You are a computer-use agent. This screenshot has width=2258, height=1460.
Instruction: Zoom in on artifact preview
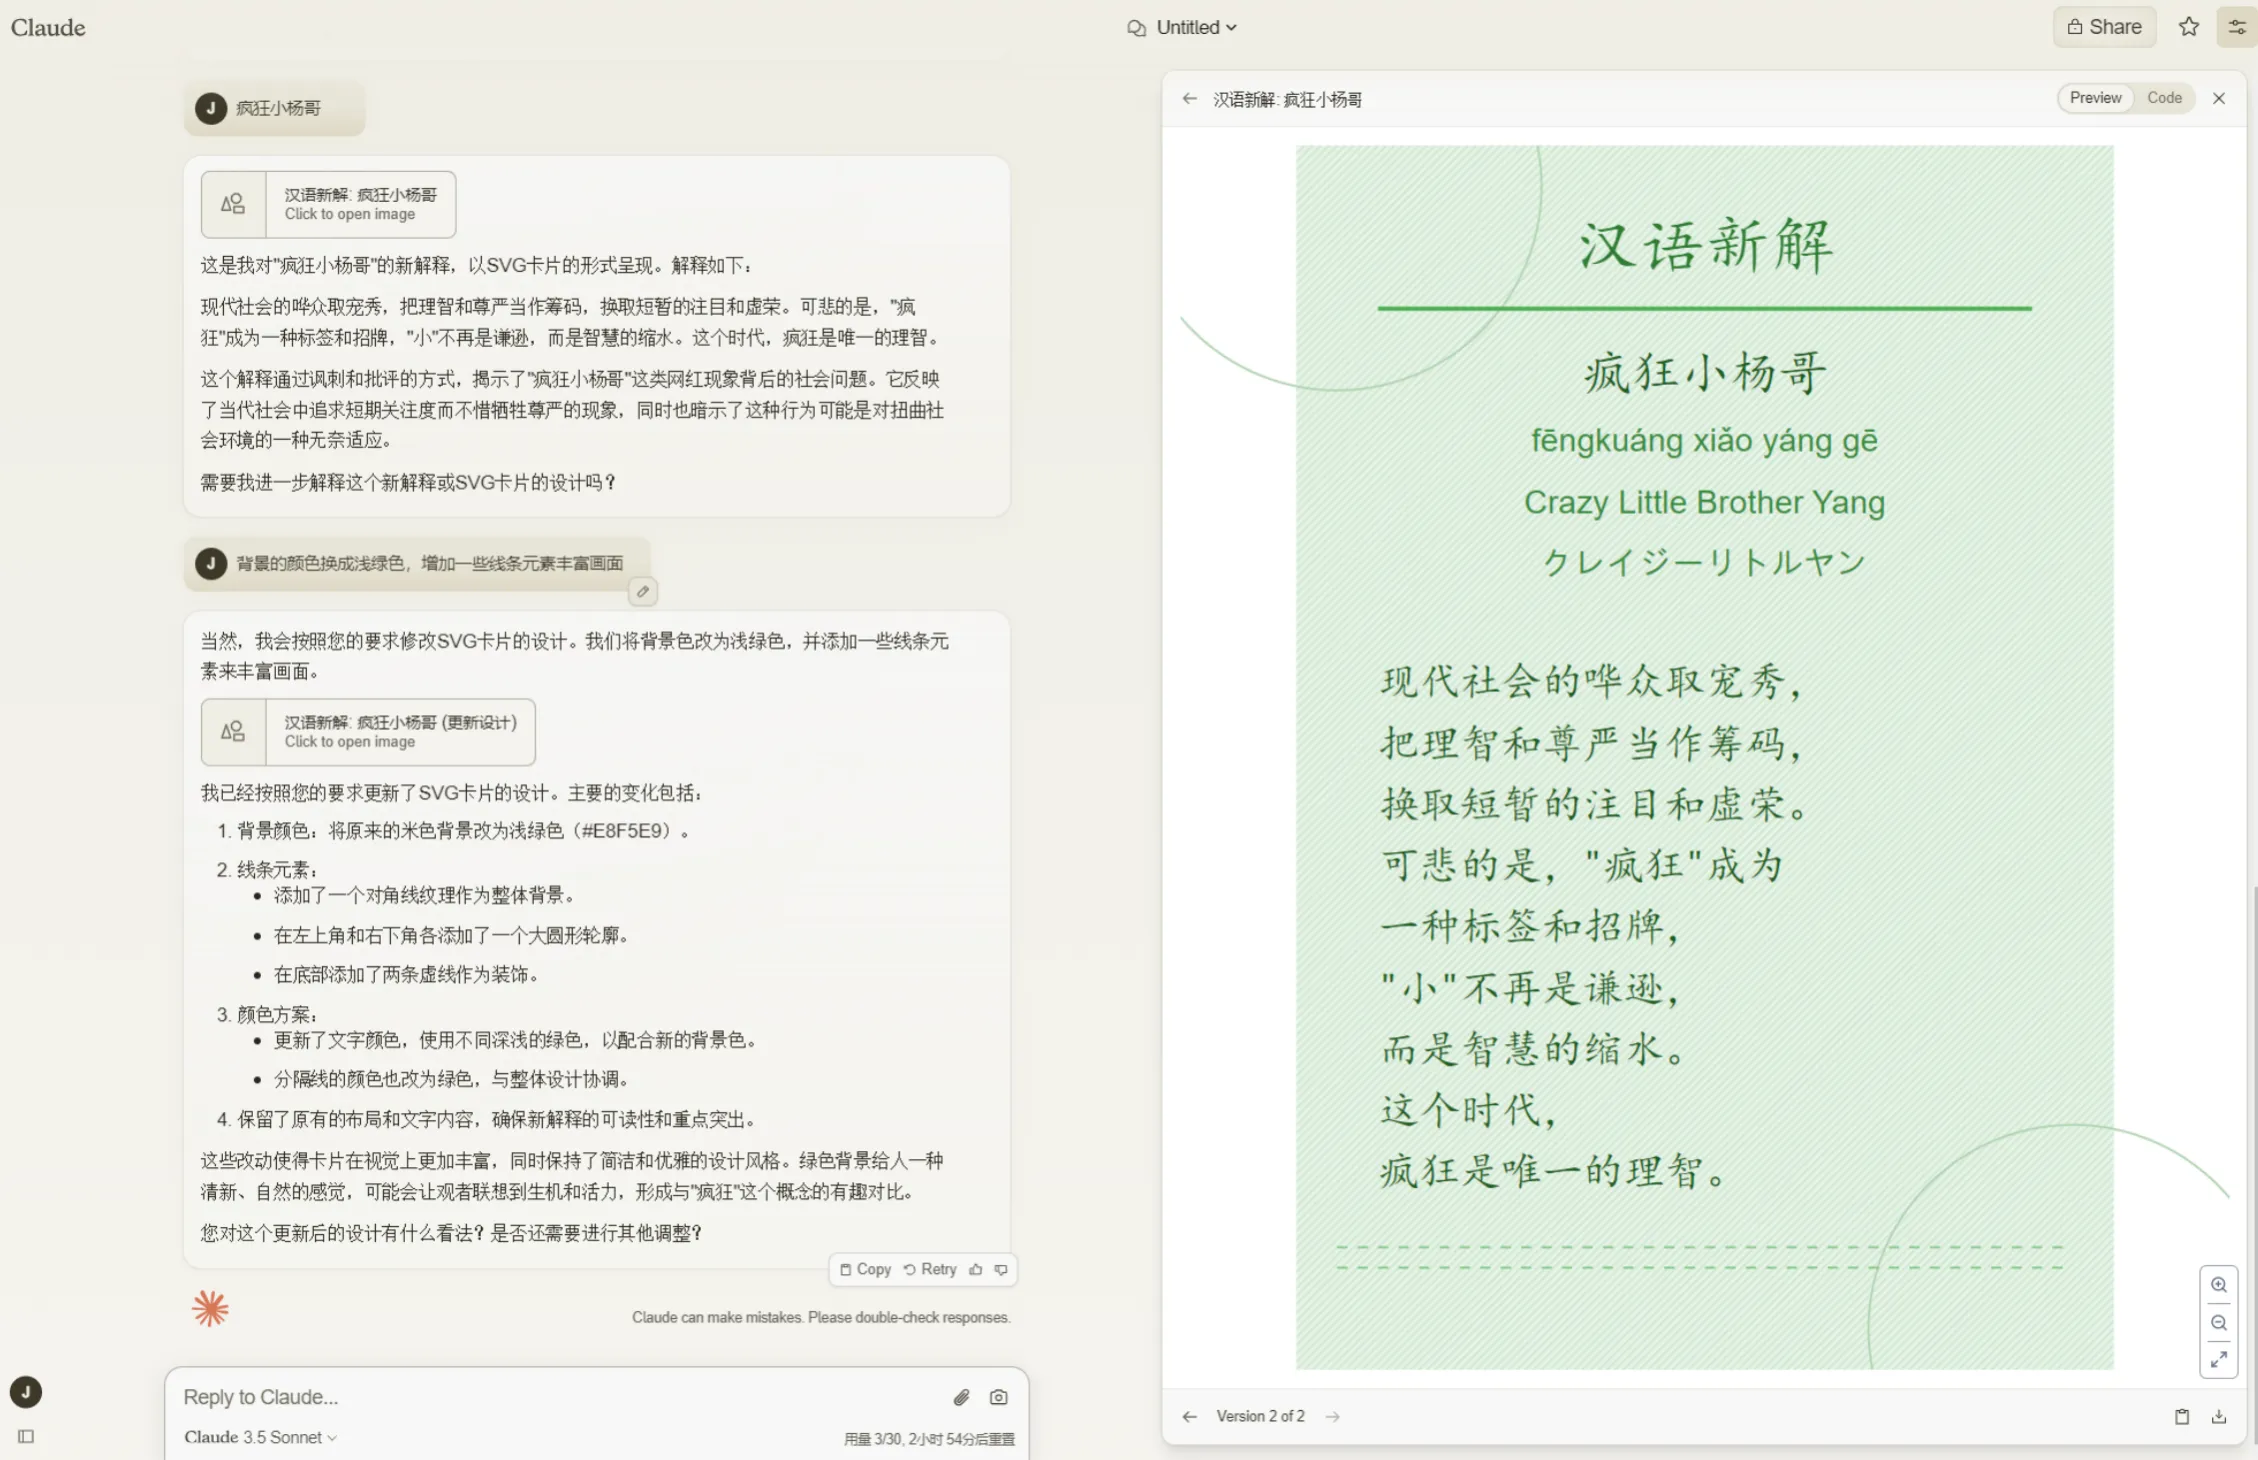tap(2218, 1285)
